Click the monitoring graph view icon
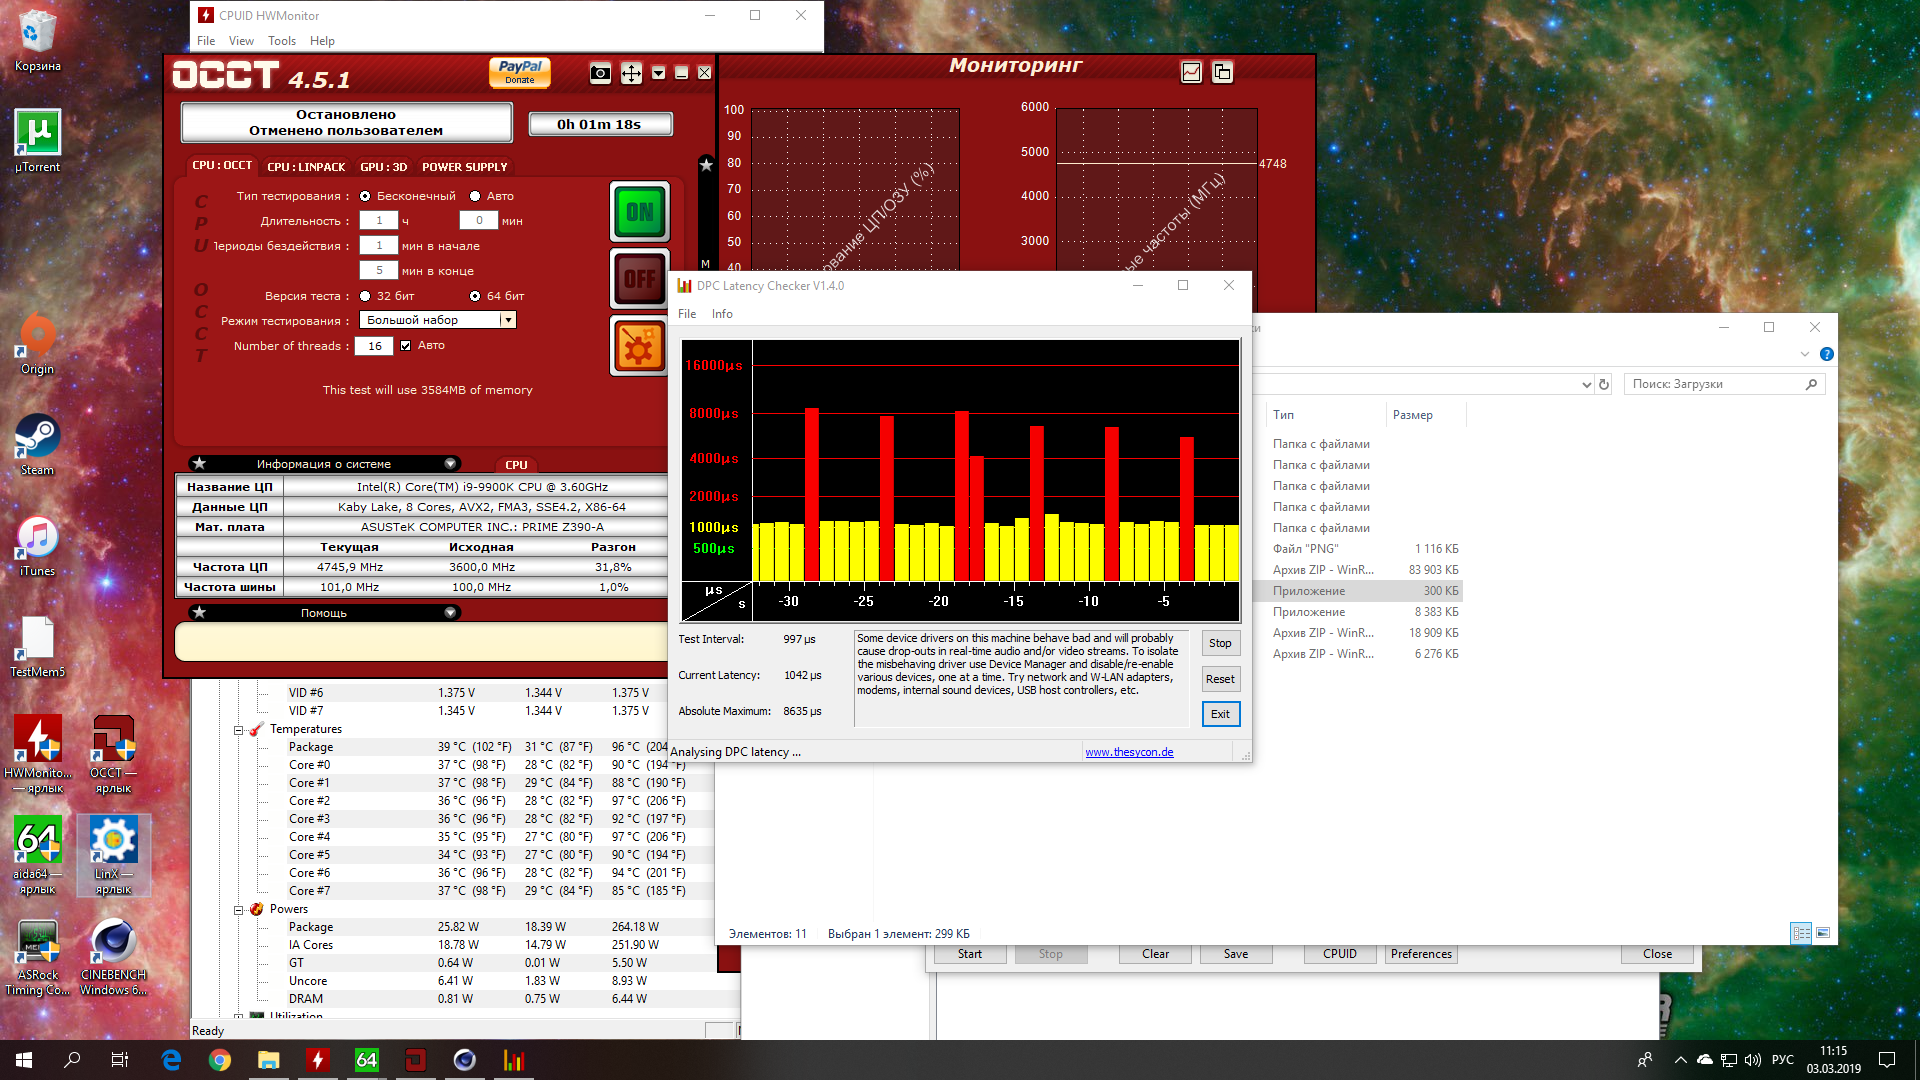 click(1191, 72)
